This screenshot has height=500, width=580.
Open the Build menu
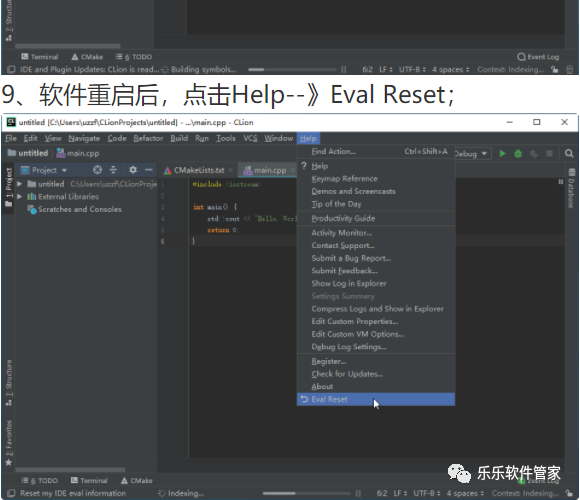[179, 138]
